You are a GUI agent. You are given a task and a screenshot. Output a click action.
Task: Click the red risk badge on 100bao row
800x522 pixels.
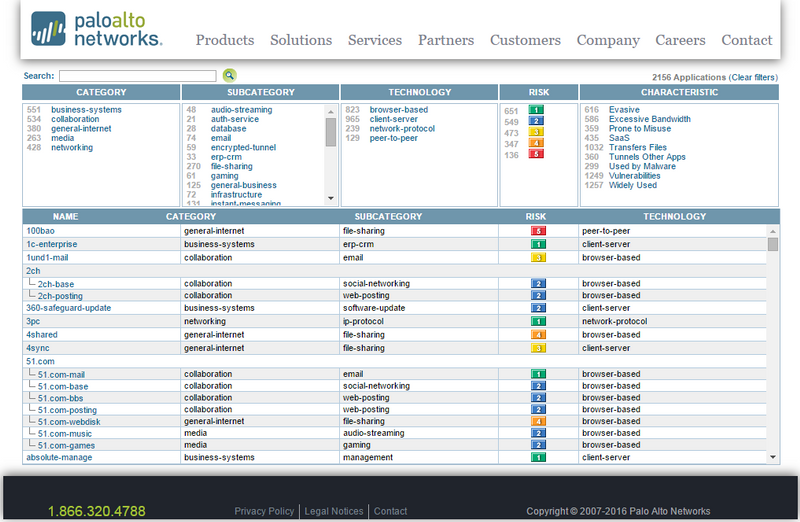pyautogui.click(x=538, y=231)
